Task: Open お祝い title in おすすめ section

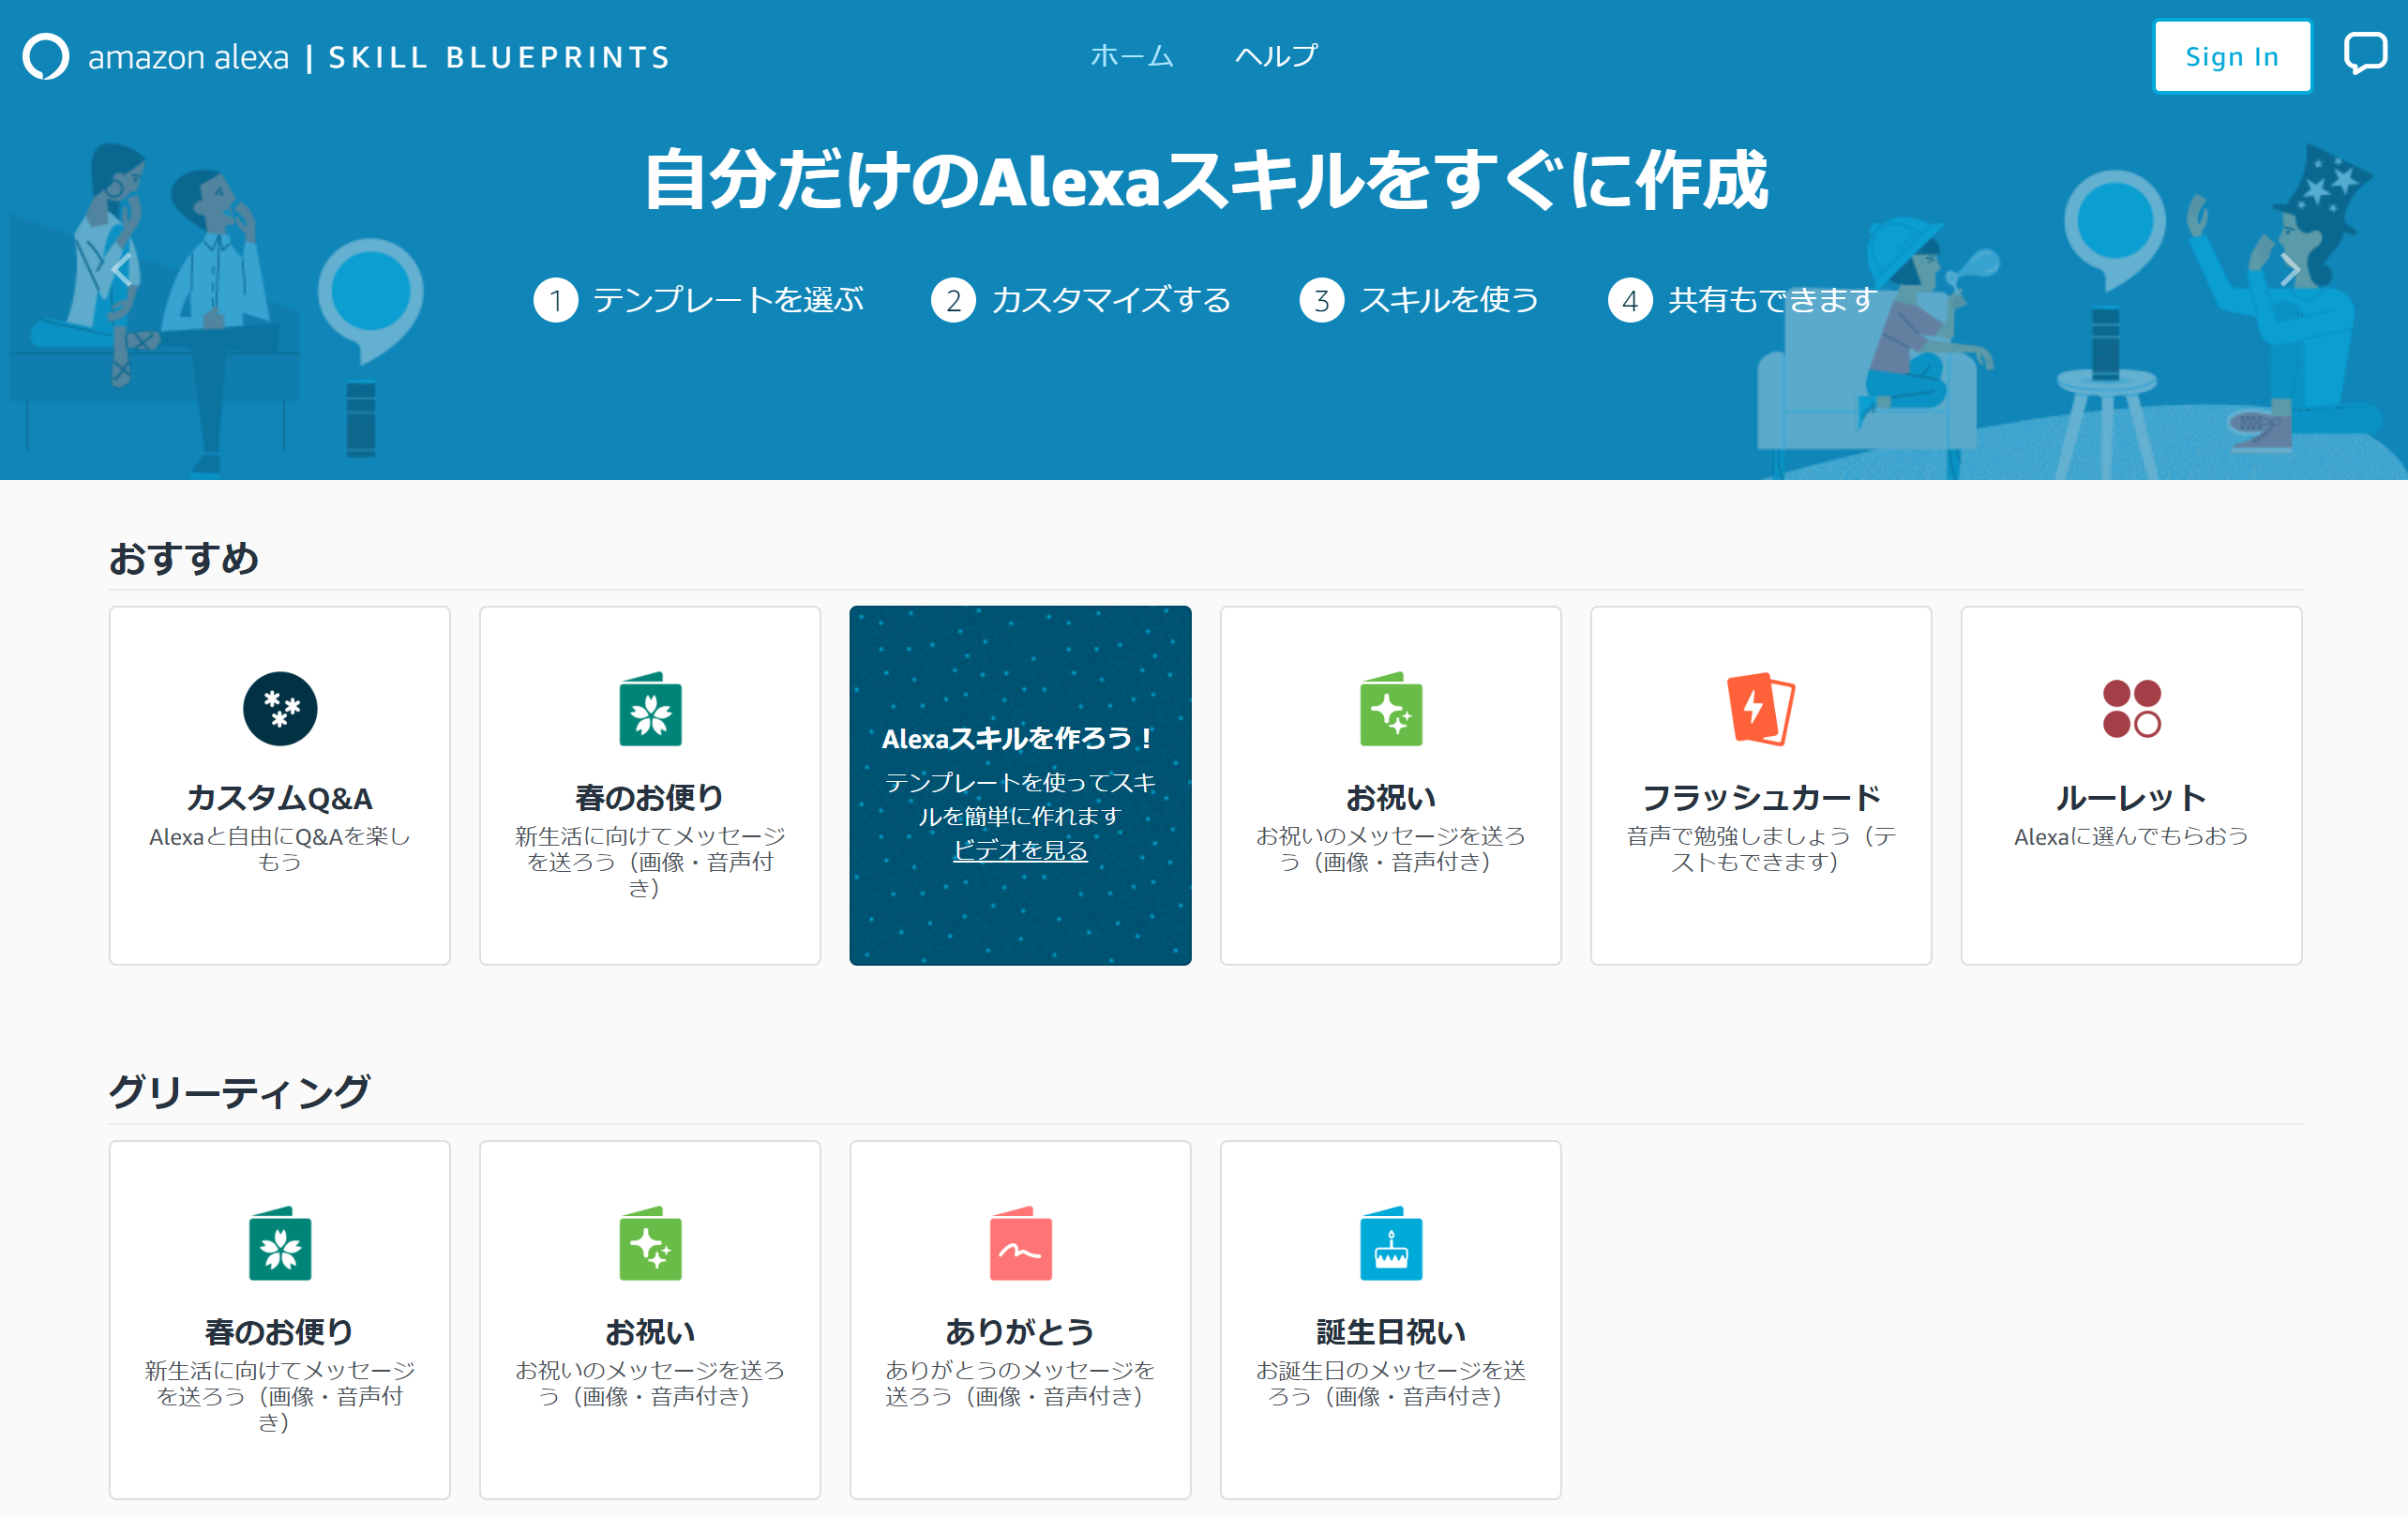Action: (x=1391, y=797)
